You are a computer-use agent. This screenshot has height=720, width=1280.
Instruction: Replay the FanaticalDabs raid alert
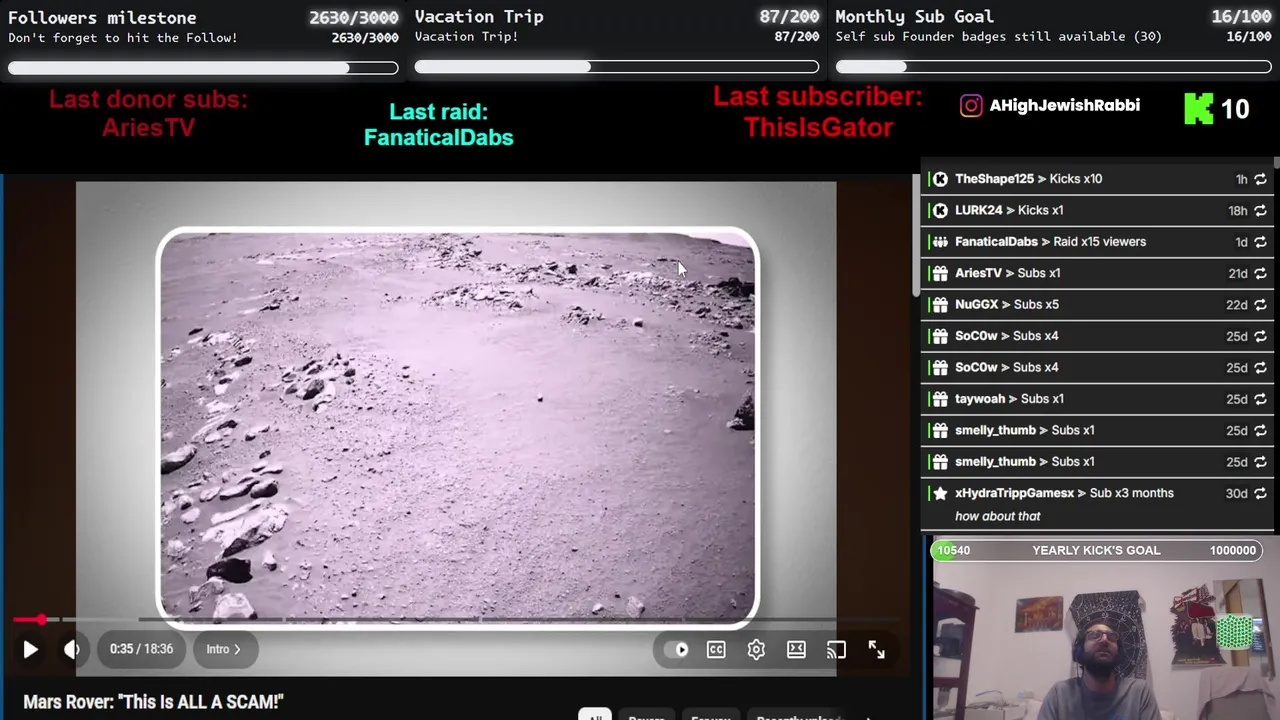pos(1260,242)
